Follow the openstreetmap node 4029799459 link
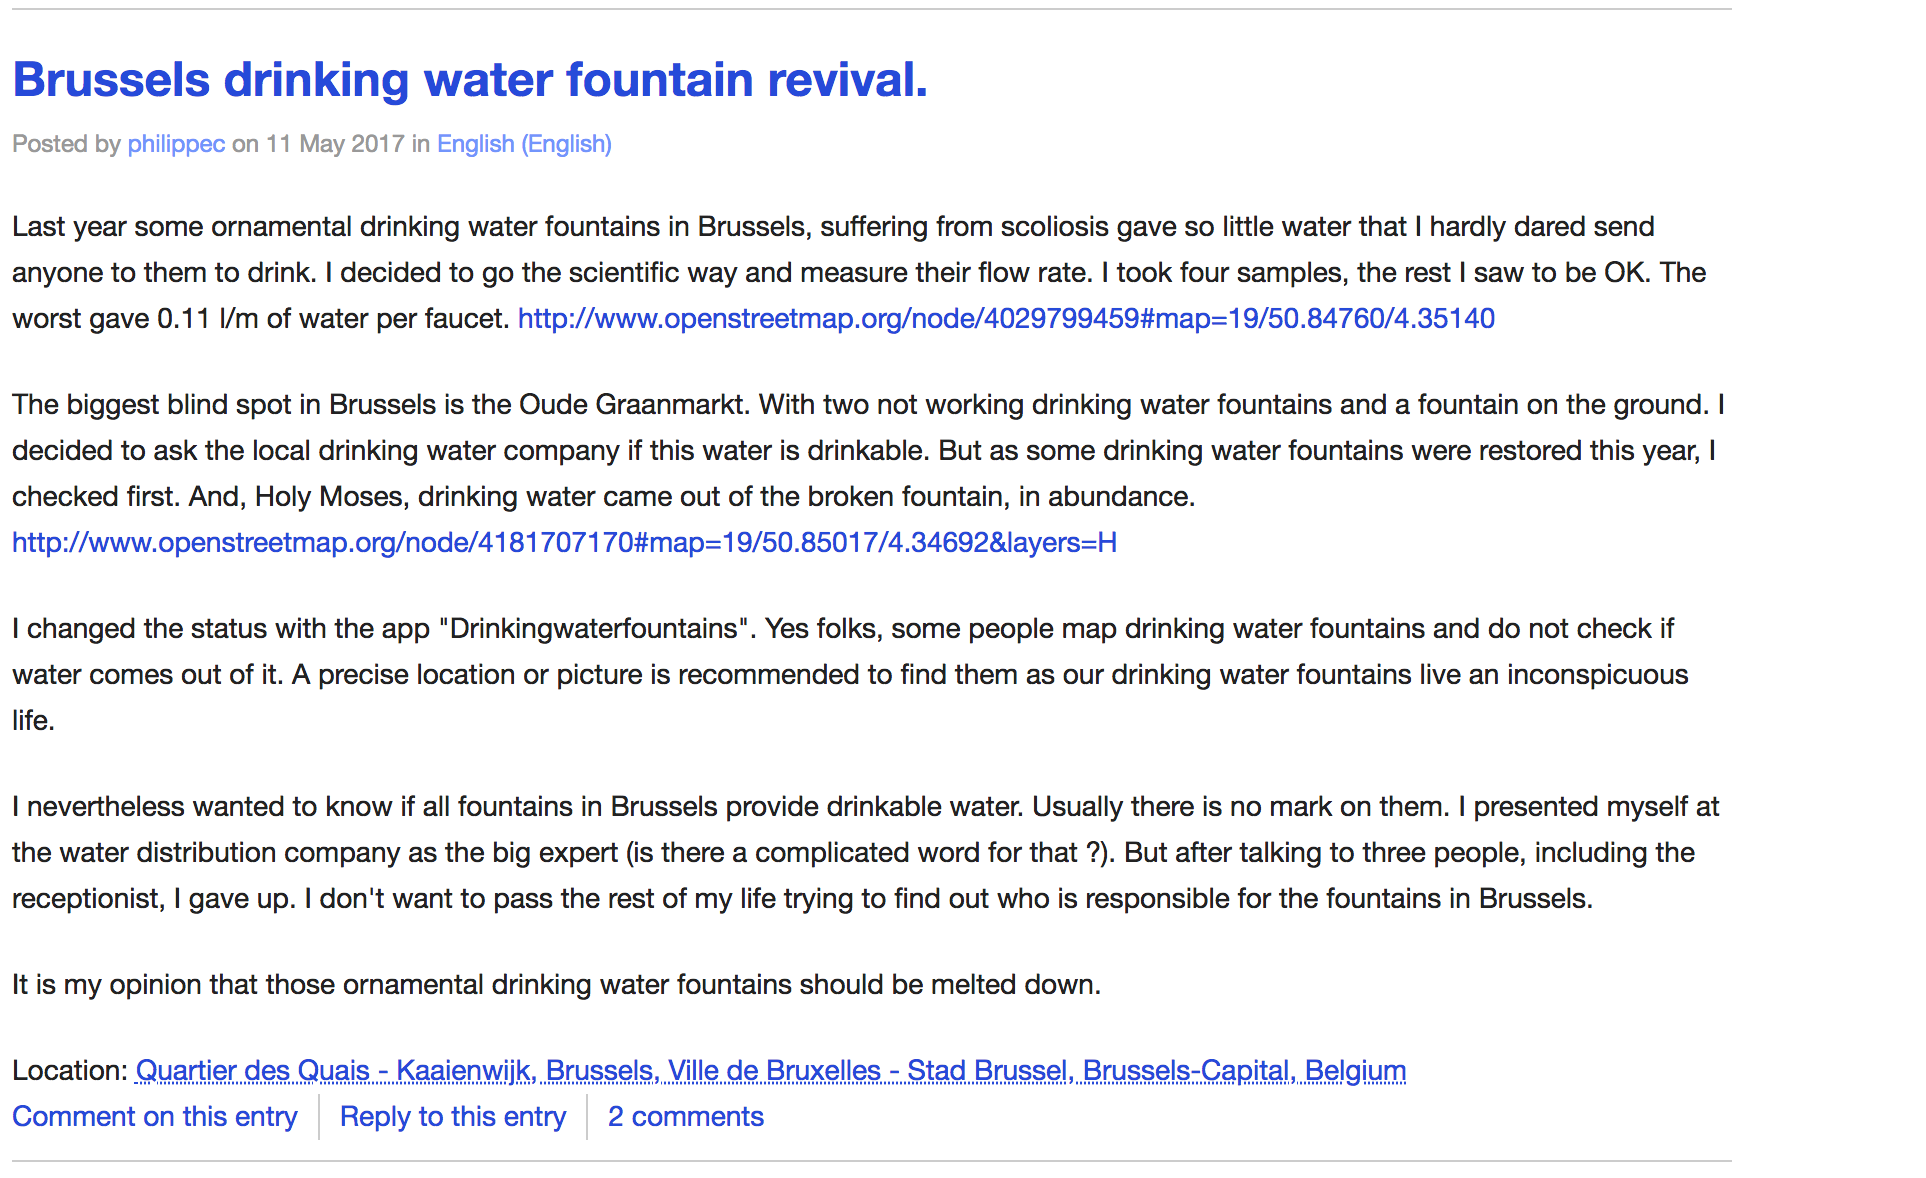Viewport: 1926px width, 1178px height. click(1006, 319)
